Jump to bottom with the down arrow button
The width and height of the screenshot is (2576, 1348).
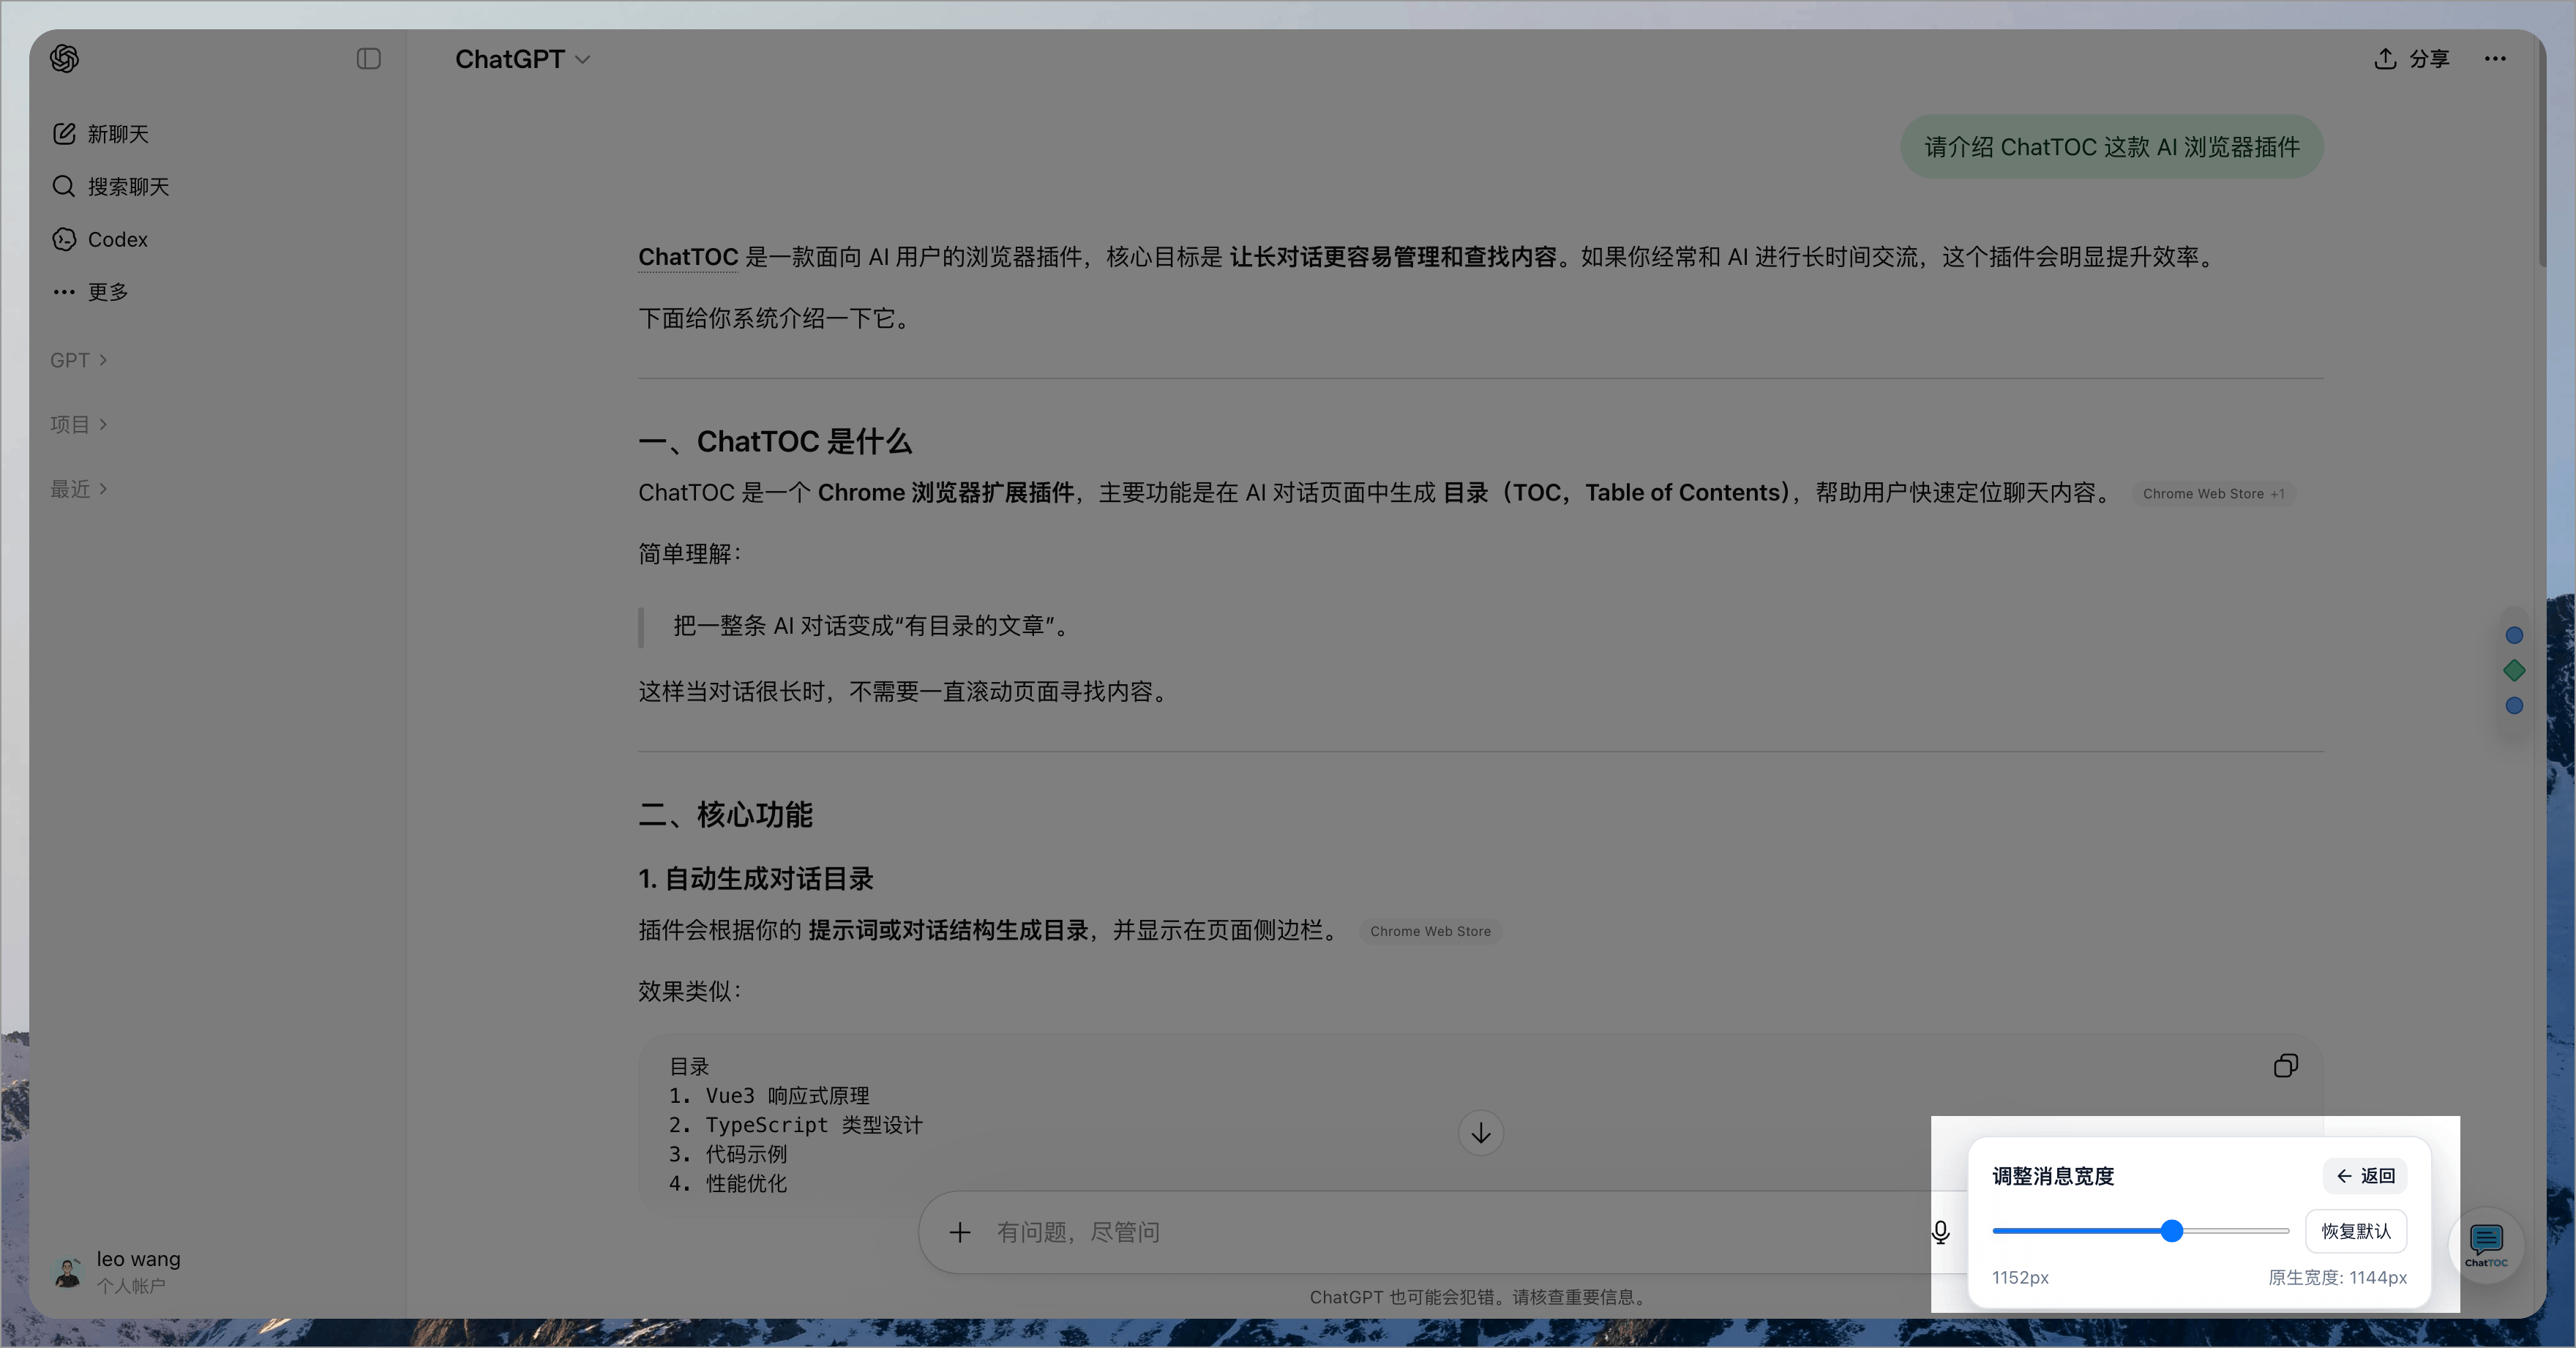(x=1481, y=1133)
